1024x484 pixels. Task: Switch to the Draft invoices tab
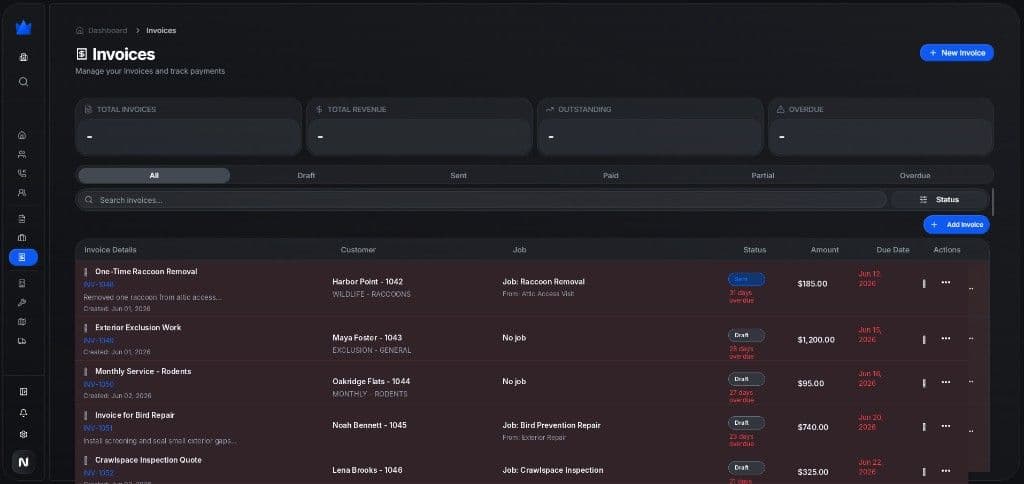pos(306,176)
